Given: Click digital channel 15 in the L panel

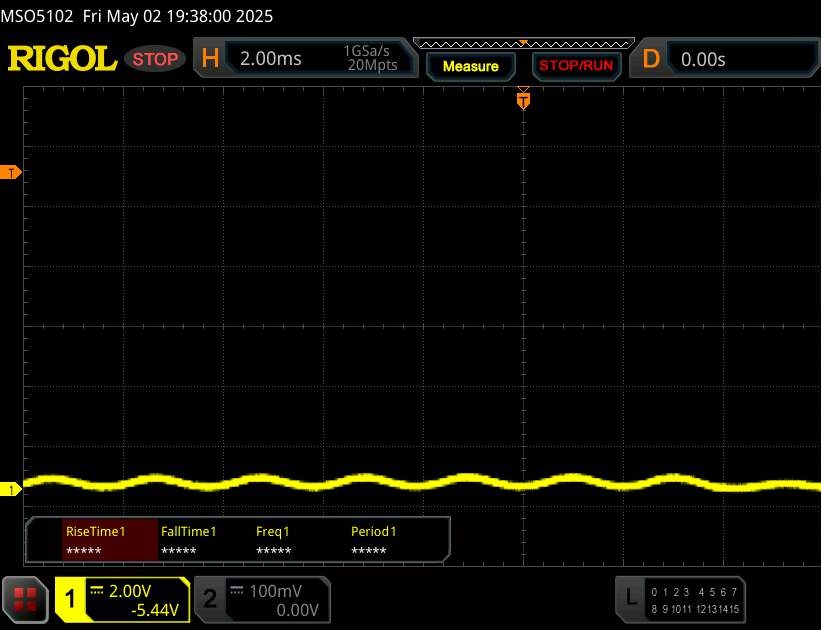Looking at the screenshot, I should 734,609.
